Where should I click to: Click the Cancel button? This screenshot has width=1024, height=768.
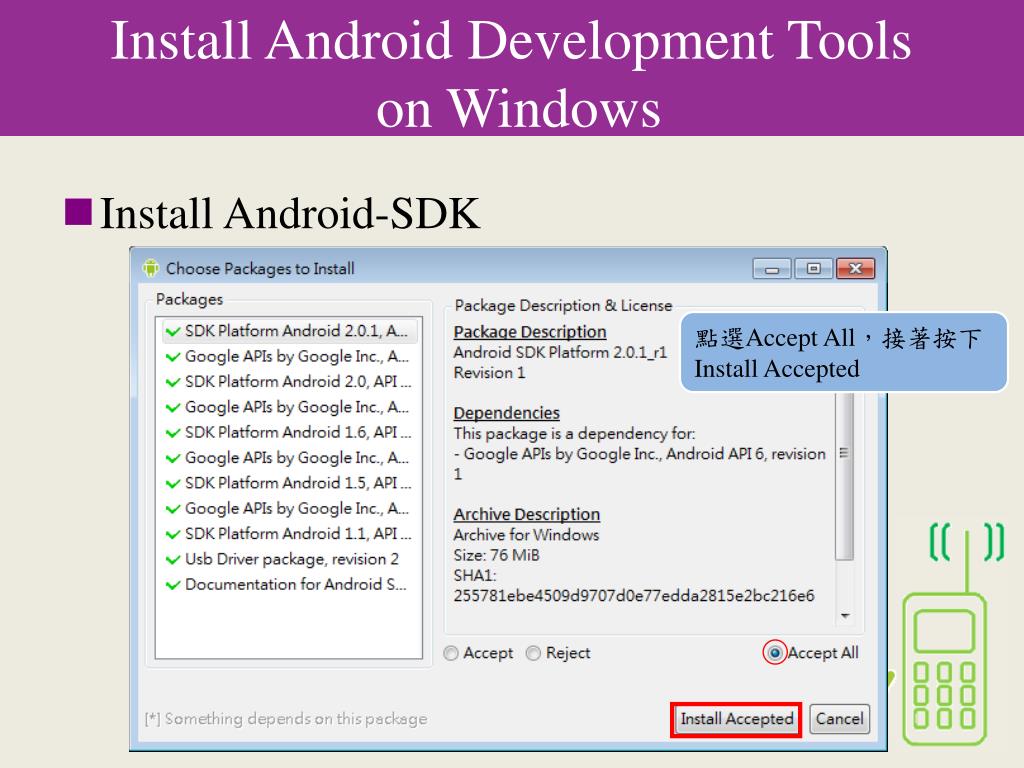click(x=839, y=720)
